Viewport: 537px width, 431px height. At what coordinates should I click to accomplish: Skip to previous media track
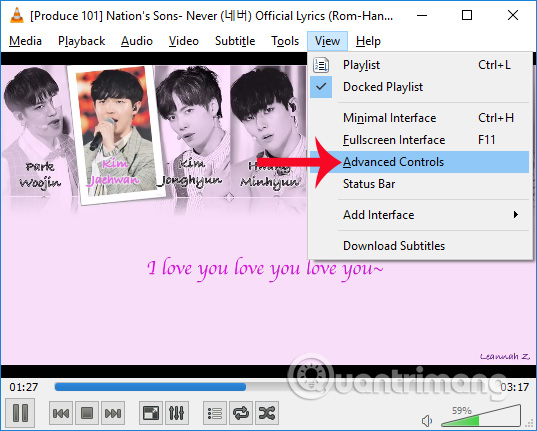pyautogui.click(x=61, y=413)
